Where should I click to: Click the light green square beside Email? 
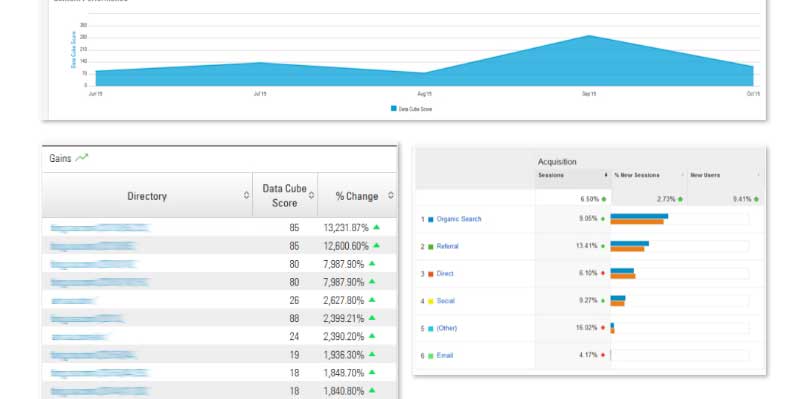click(x=431, y=356)
